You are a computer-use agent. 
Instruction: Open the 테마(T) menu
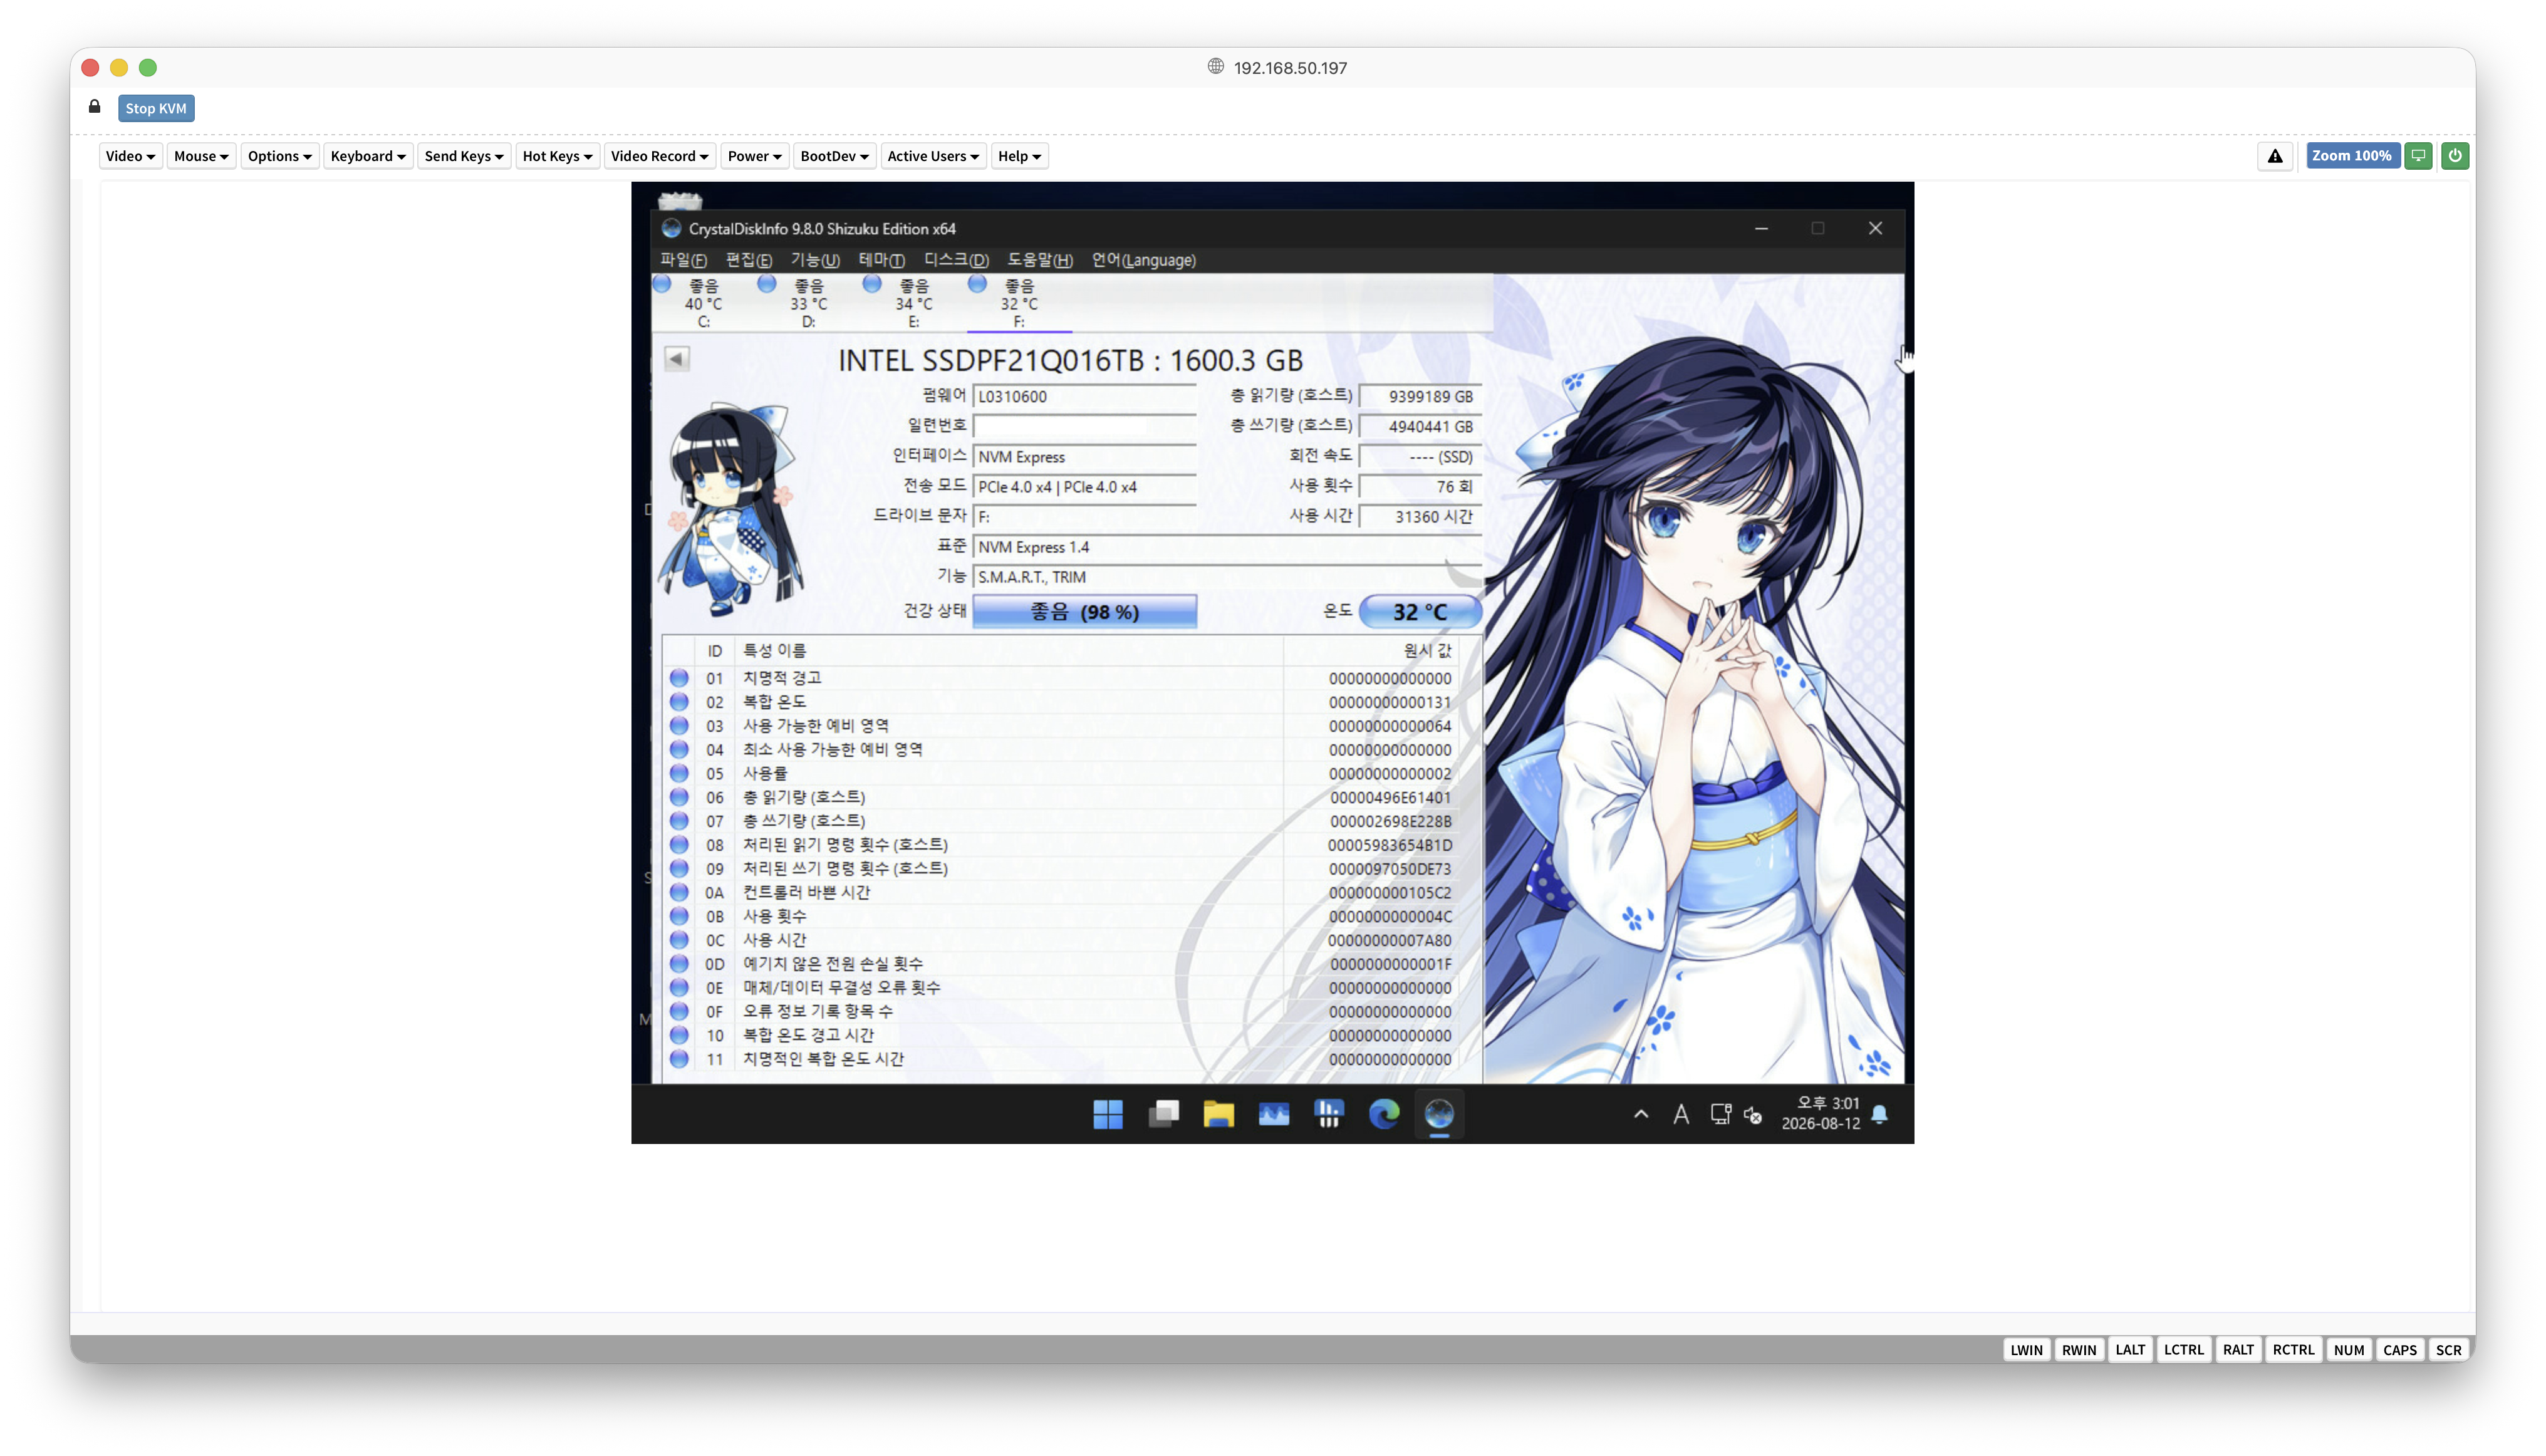coord(882,260)
